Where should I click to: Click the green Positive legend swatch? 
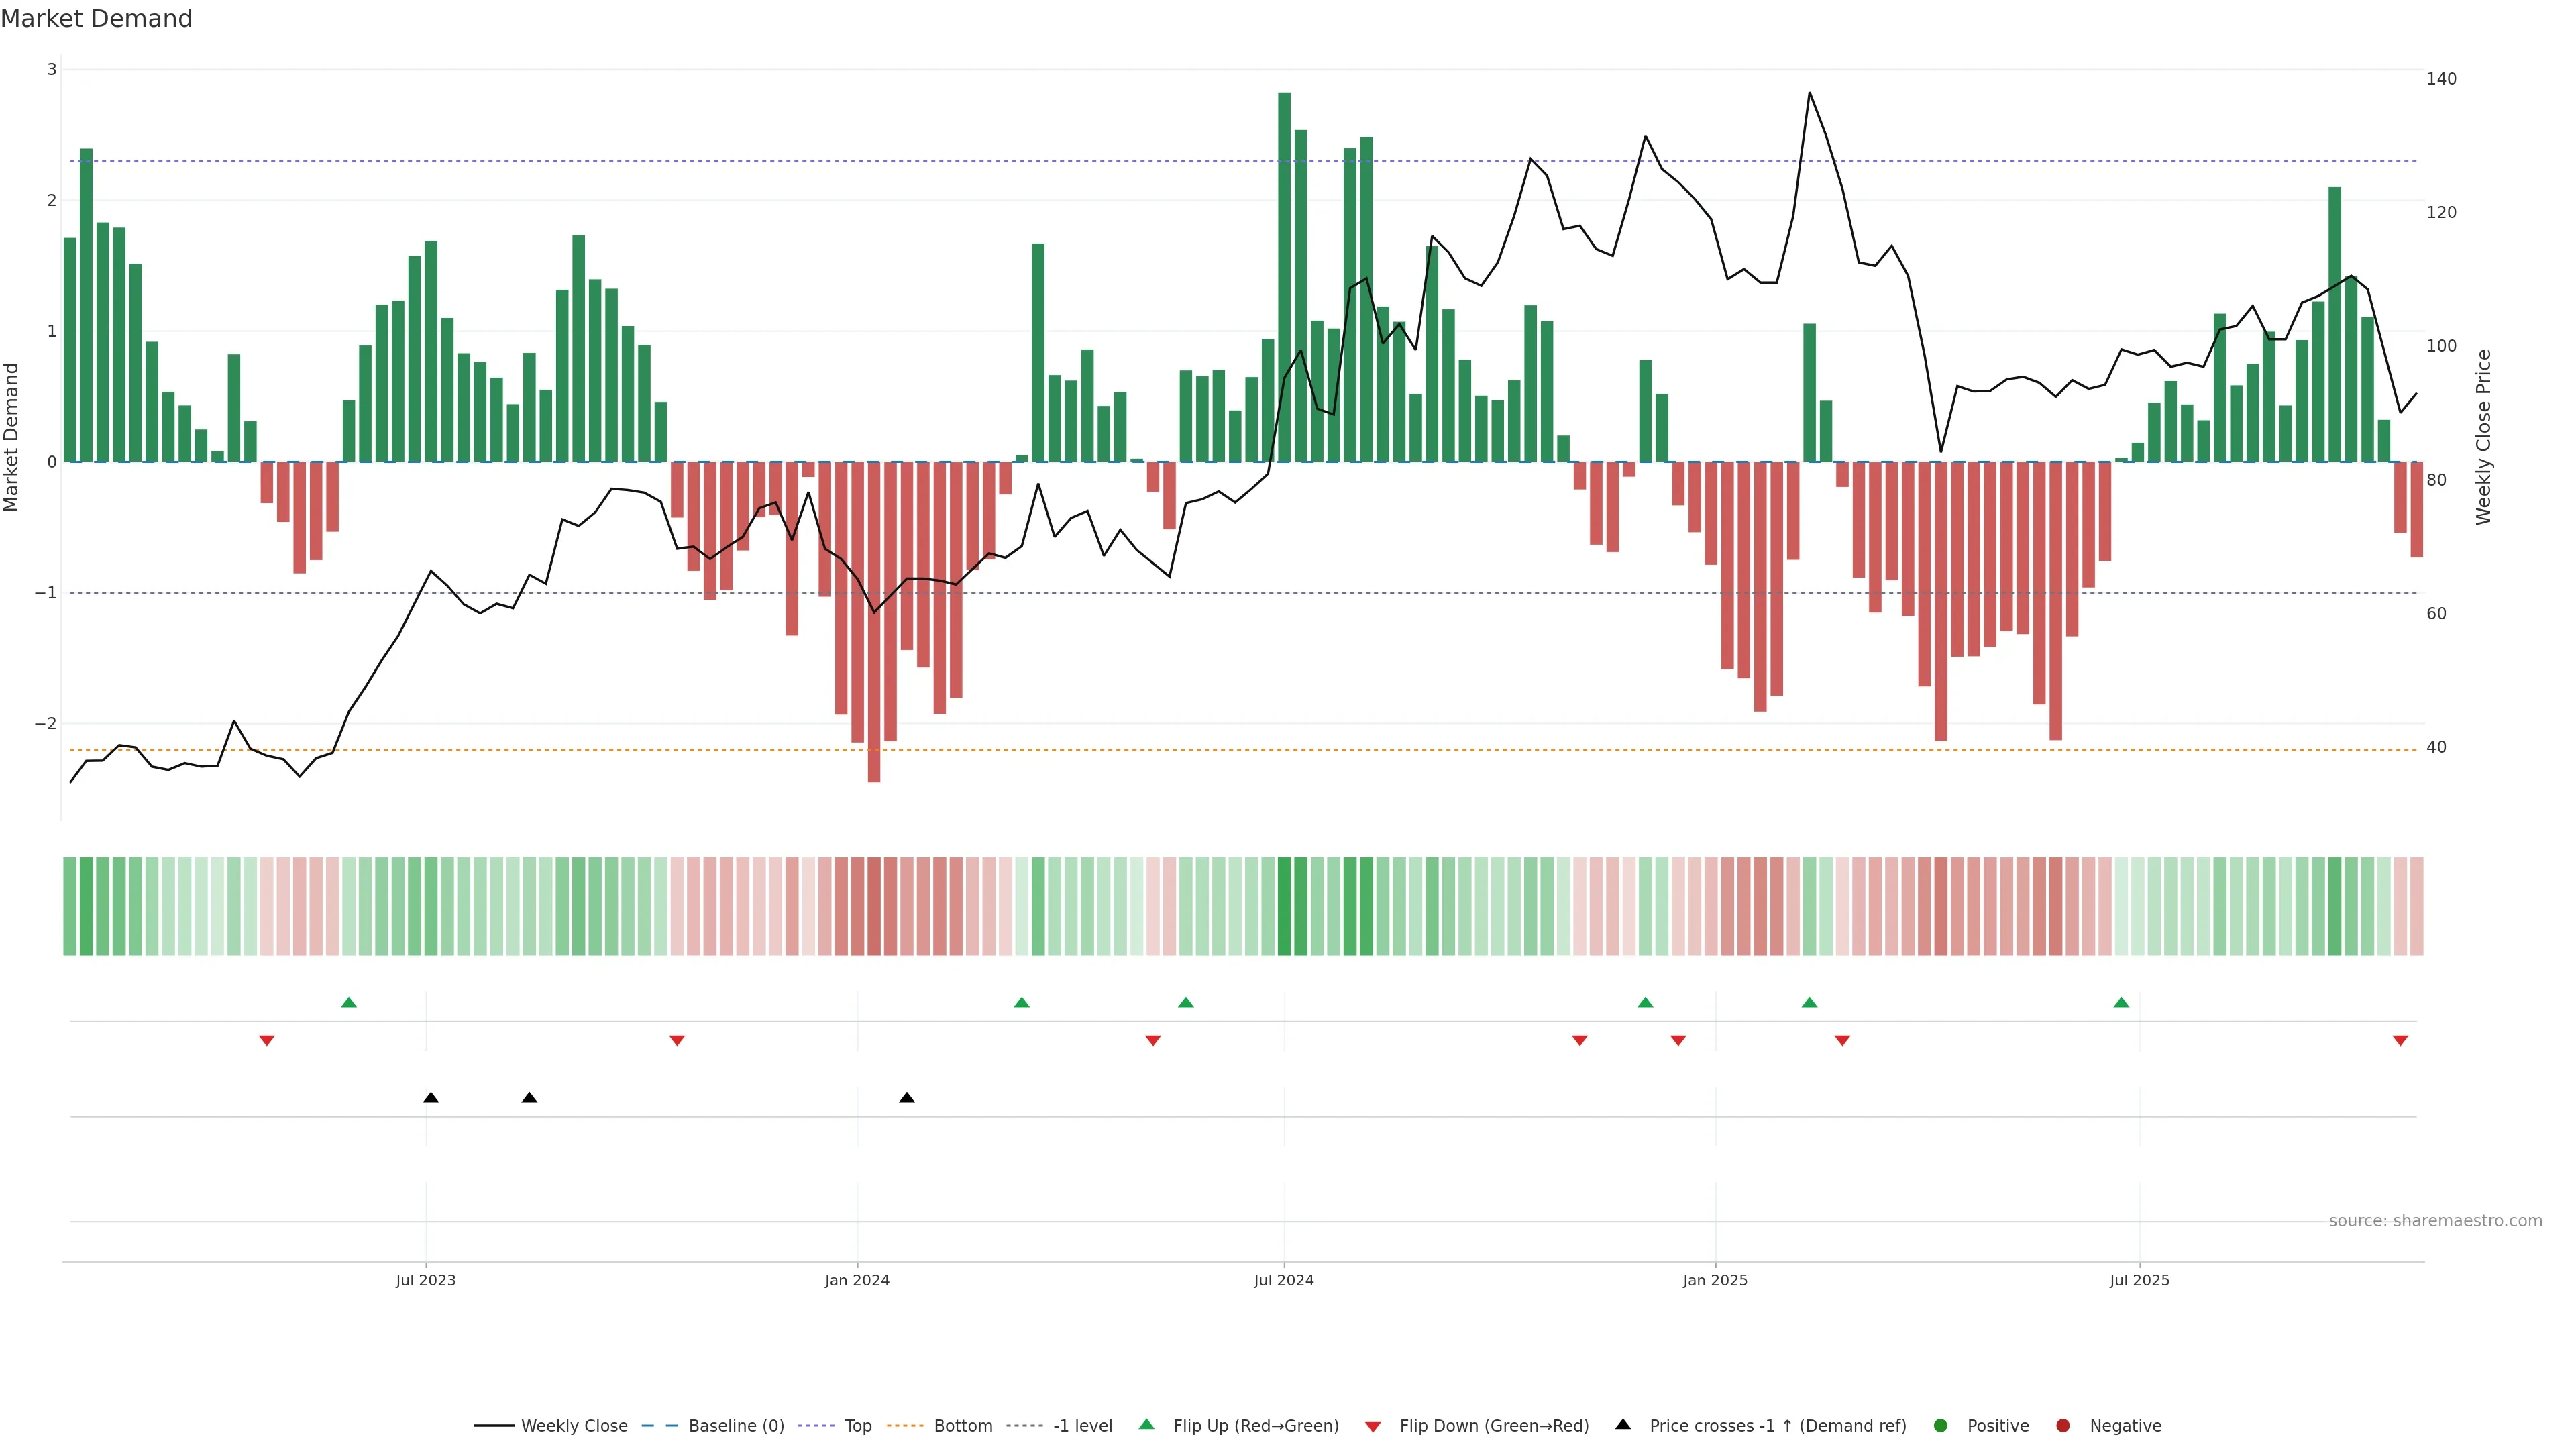(x=1941, y=1425)
